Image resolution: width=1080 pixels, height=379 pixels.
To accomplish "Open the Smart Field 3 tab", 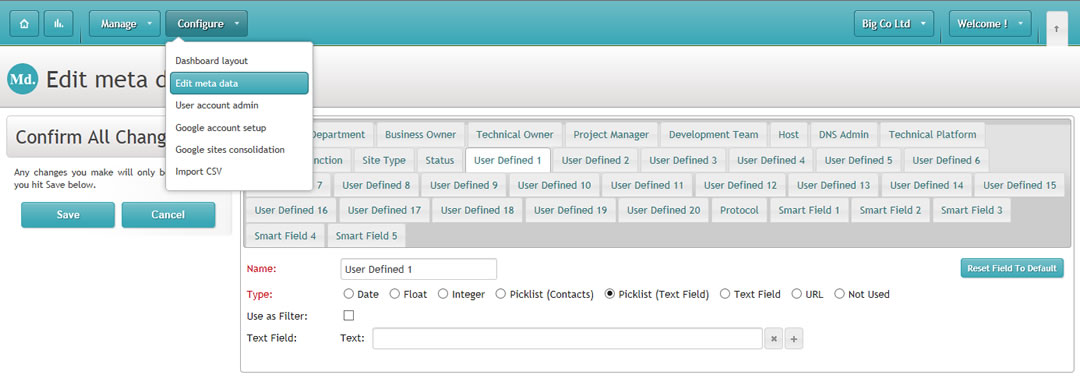I will pyautogui.click(x=971, y=210).
